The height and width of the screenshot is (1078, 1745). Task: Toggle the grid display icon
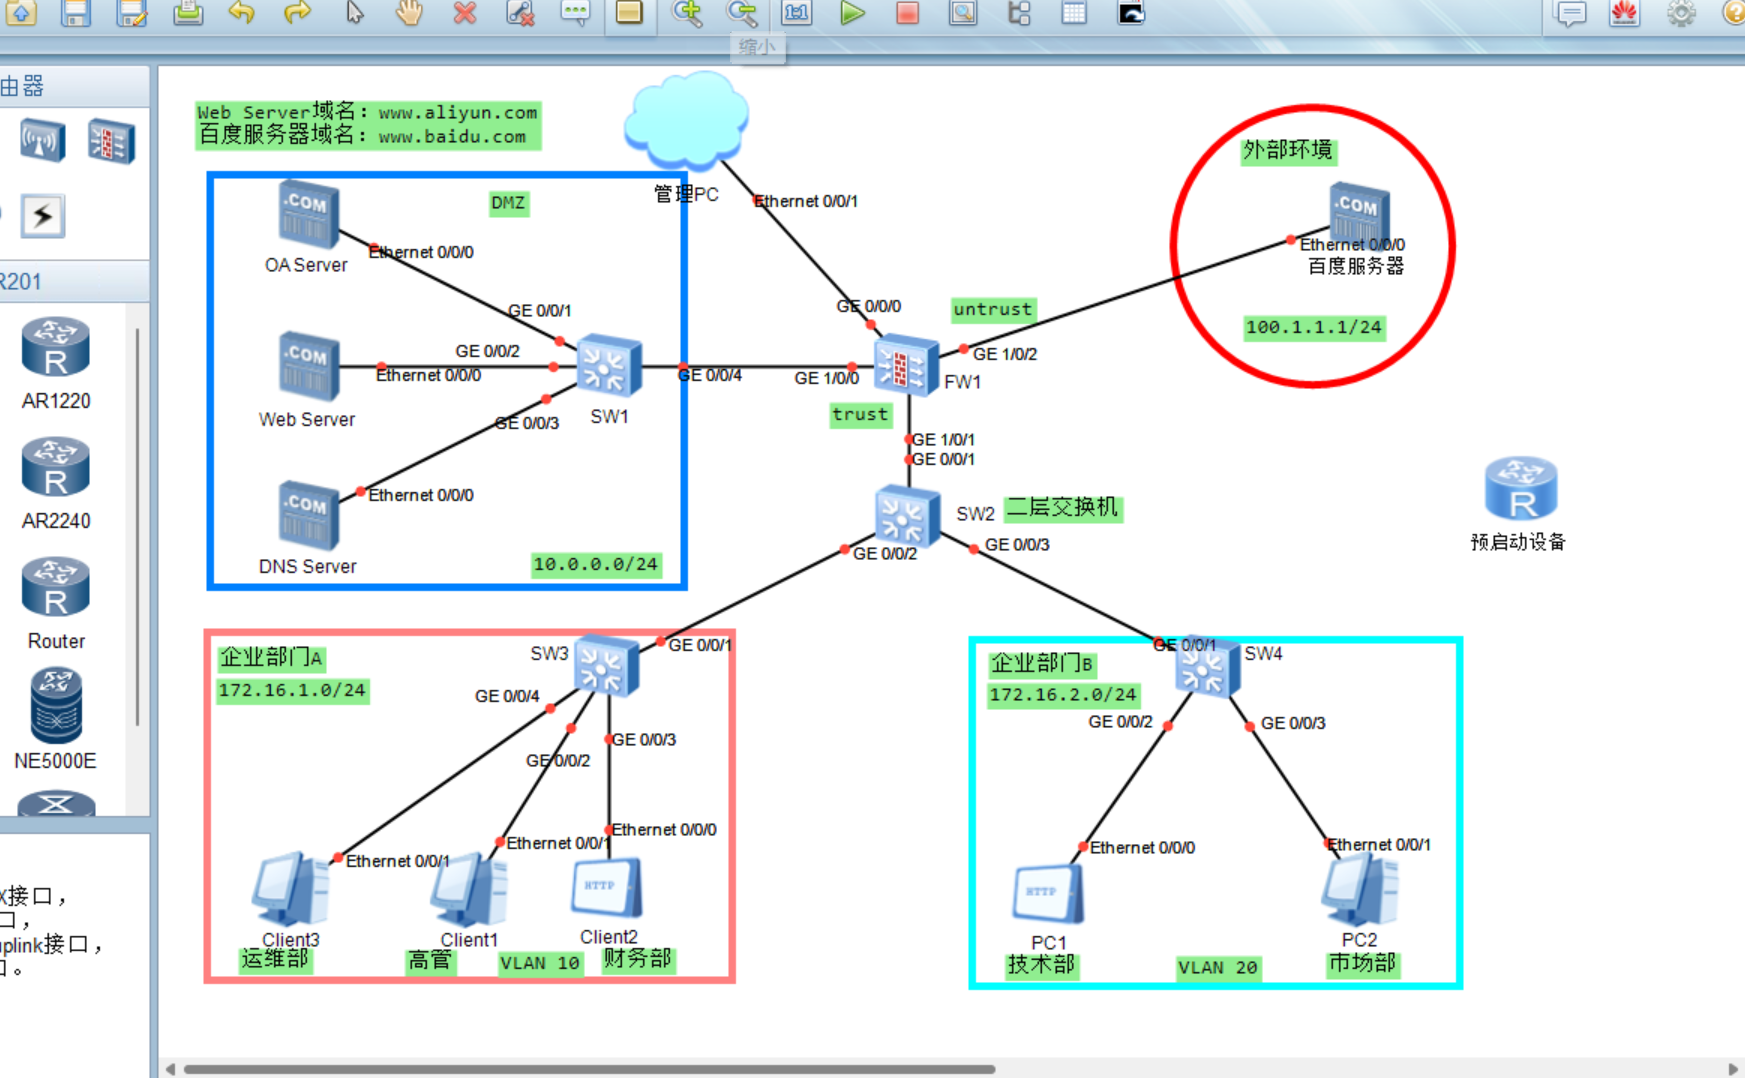tap(1074, 12)
